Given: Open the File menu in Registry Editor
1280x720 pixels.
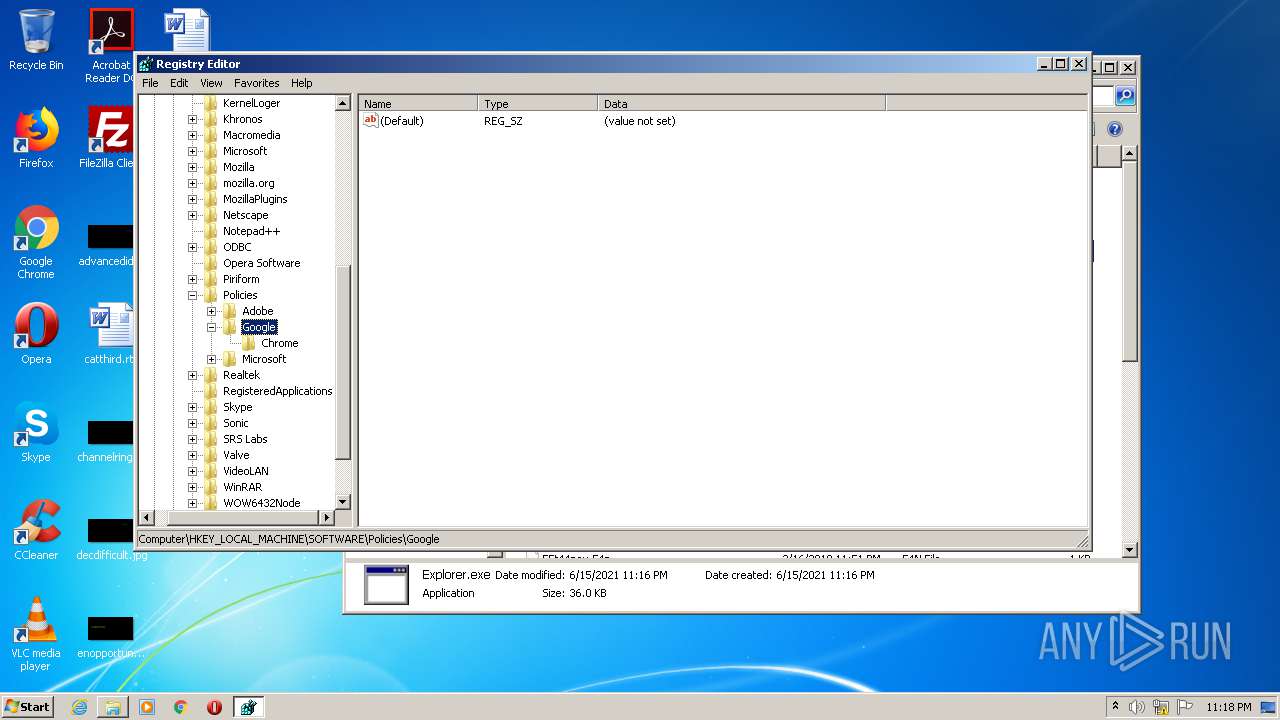Looking at the screenshot, I should tap(150, 83).
